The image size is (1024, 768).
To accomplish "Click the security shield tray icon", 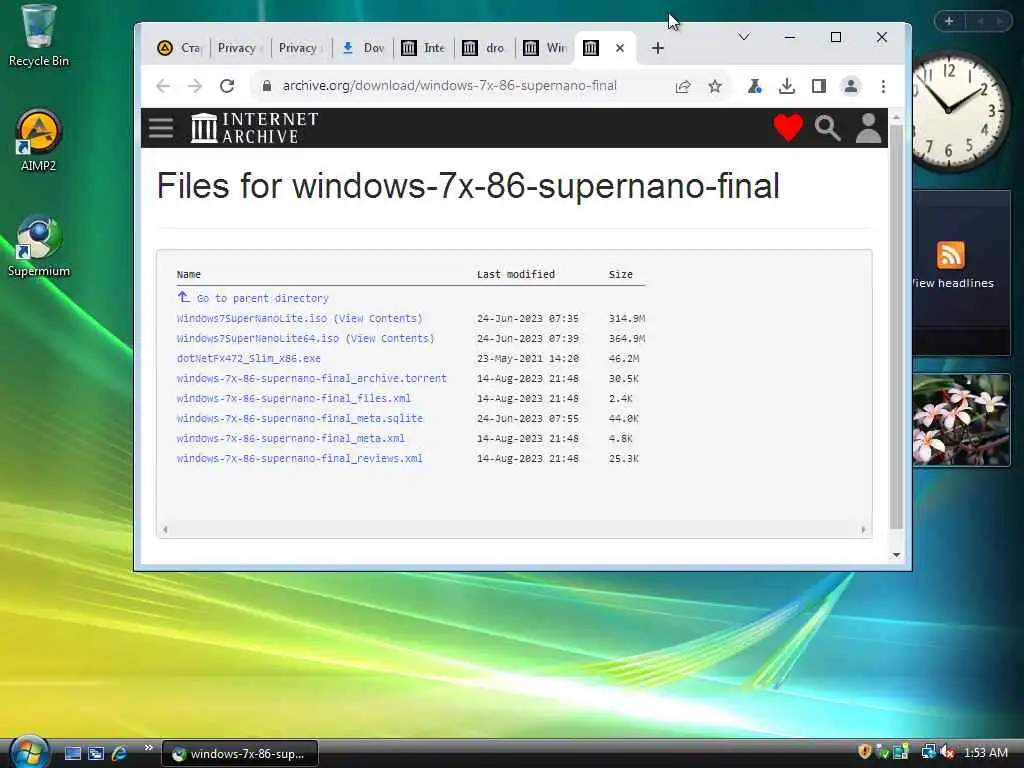I will [x=865, y=752].
